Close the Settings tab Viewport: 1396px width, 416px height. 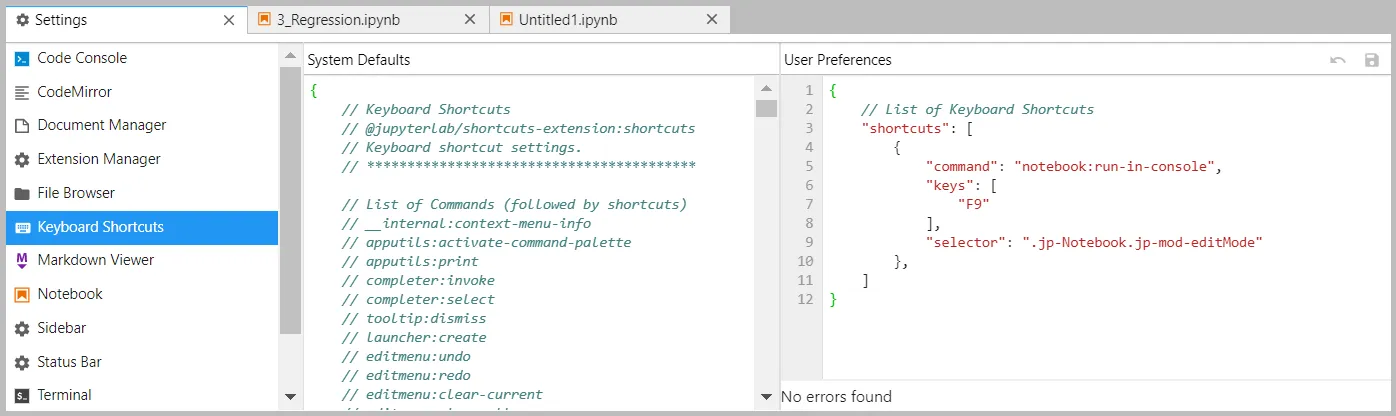pos(229,20)
